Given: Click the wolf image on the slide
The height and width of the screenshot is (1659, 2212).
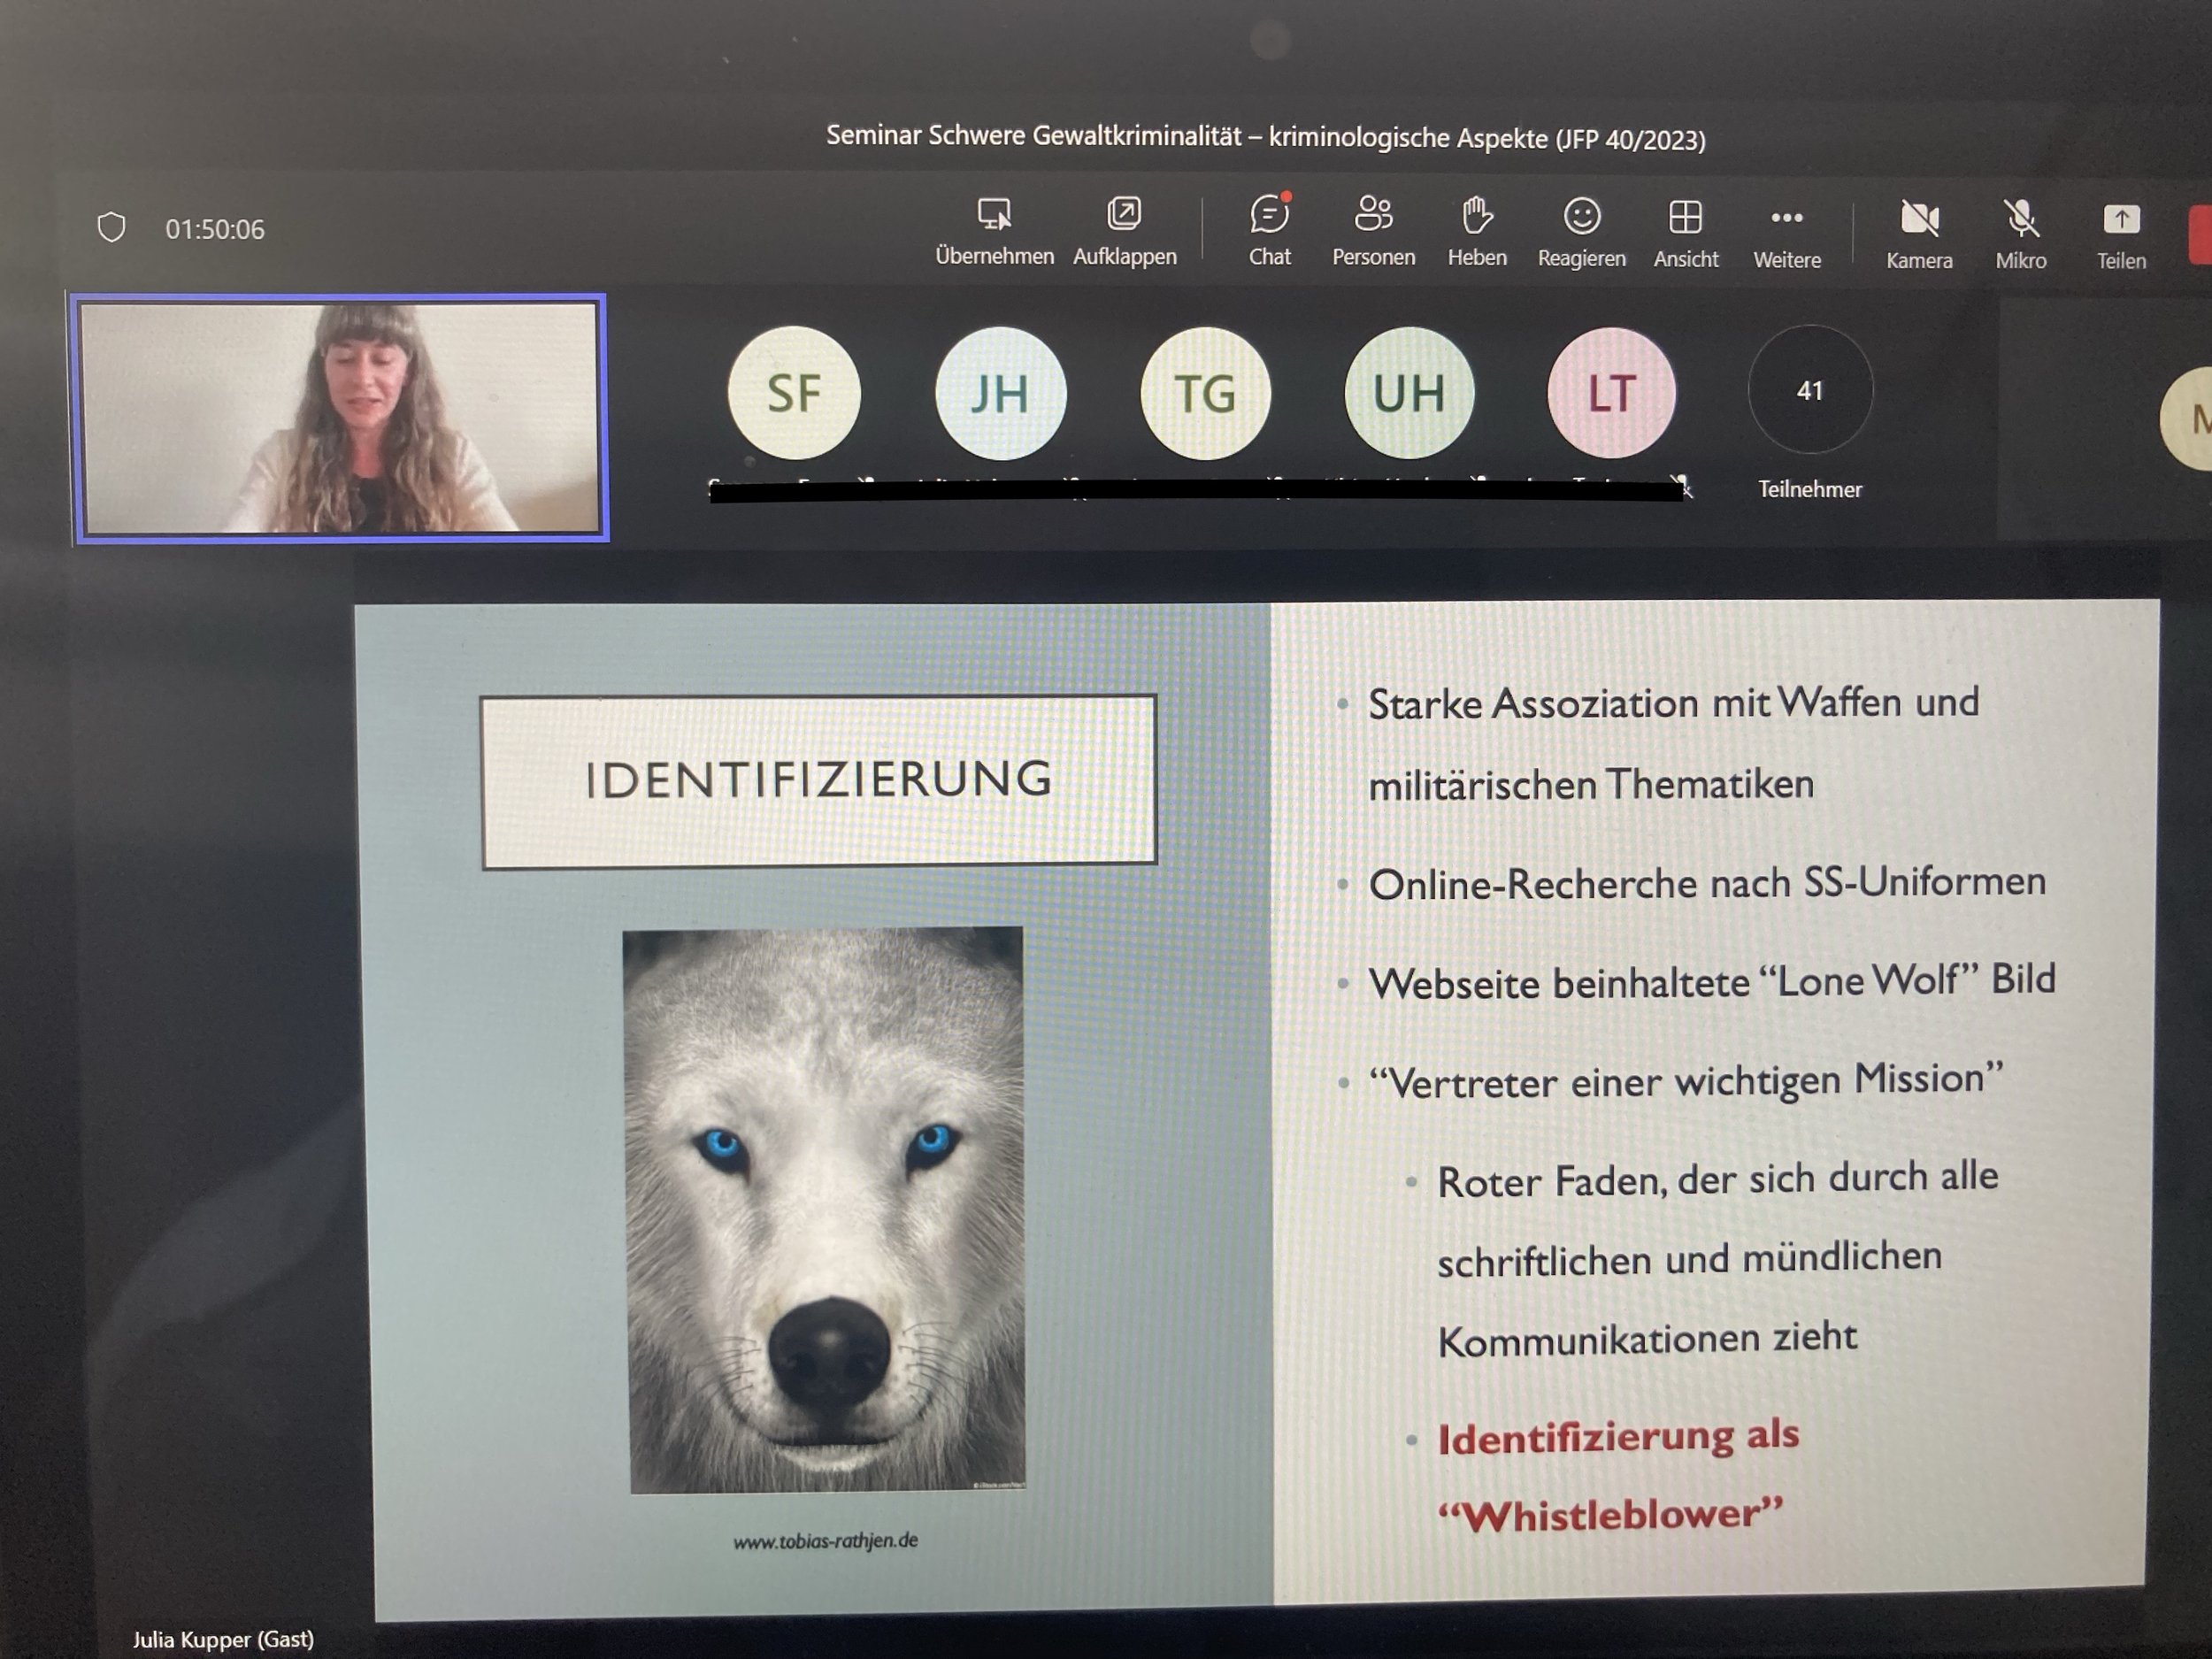Looking at the screenshot, I should tap(825, 1210).
